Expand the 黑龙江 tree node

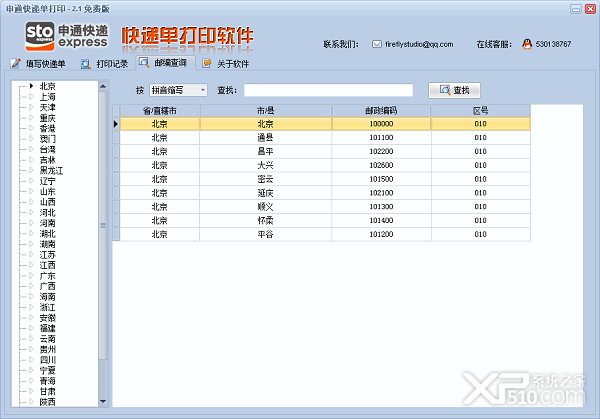32,170
